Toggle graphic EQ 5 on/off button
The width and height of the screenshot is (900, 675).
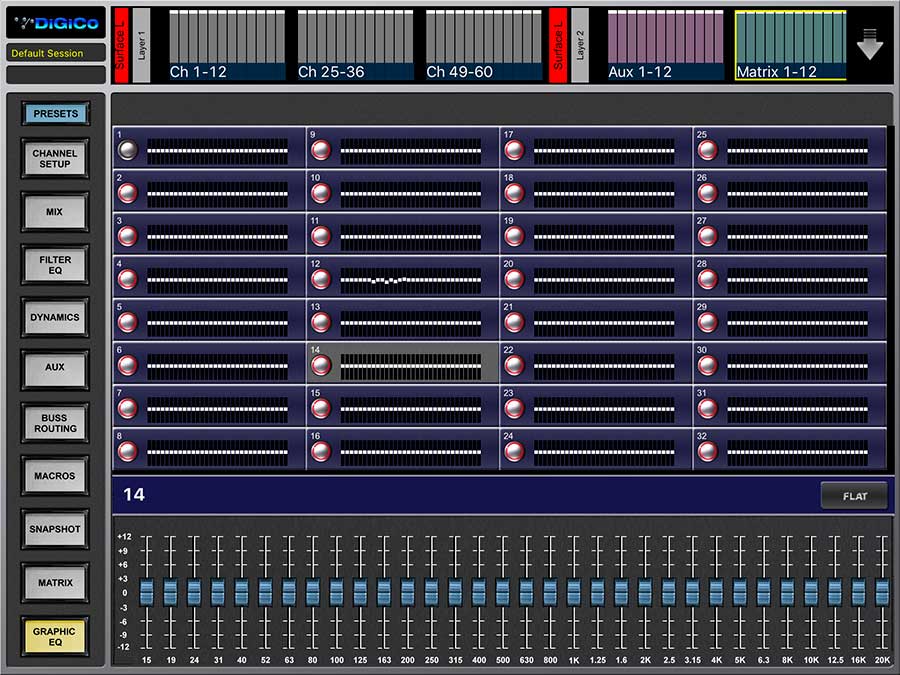127,323
